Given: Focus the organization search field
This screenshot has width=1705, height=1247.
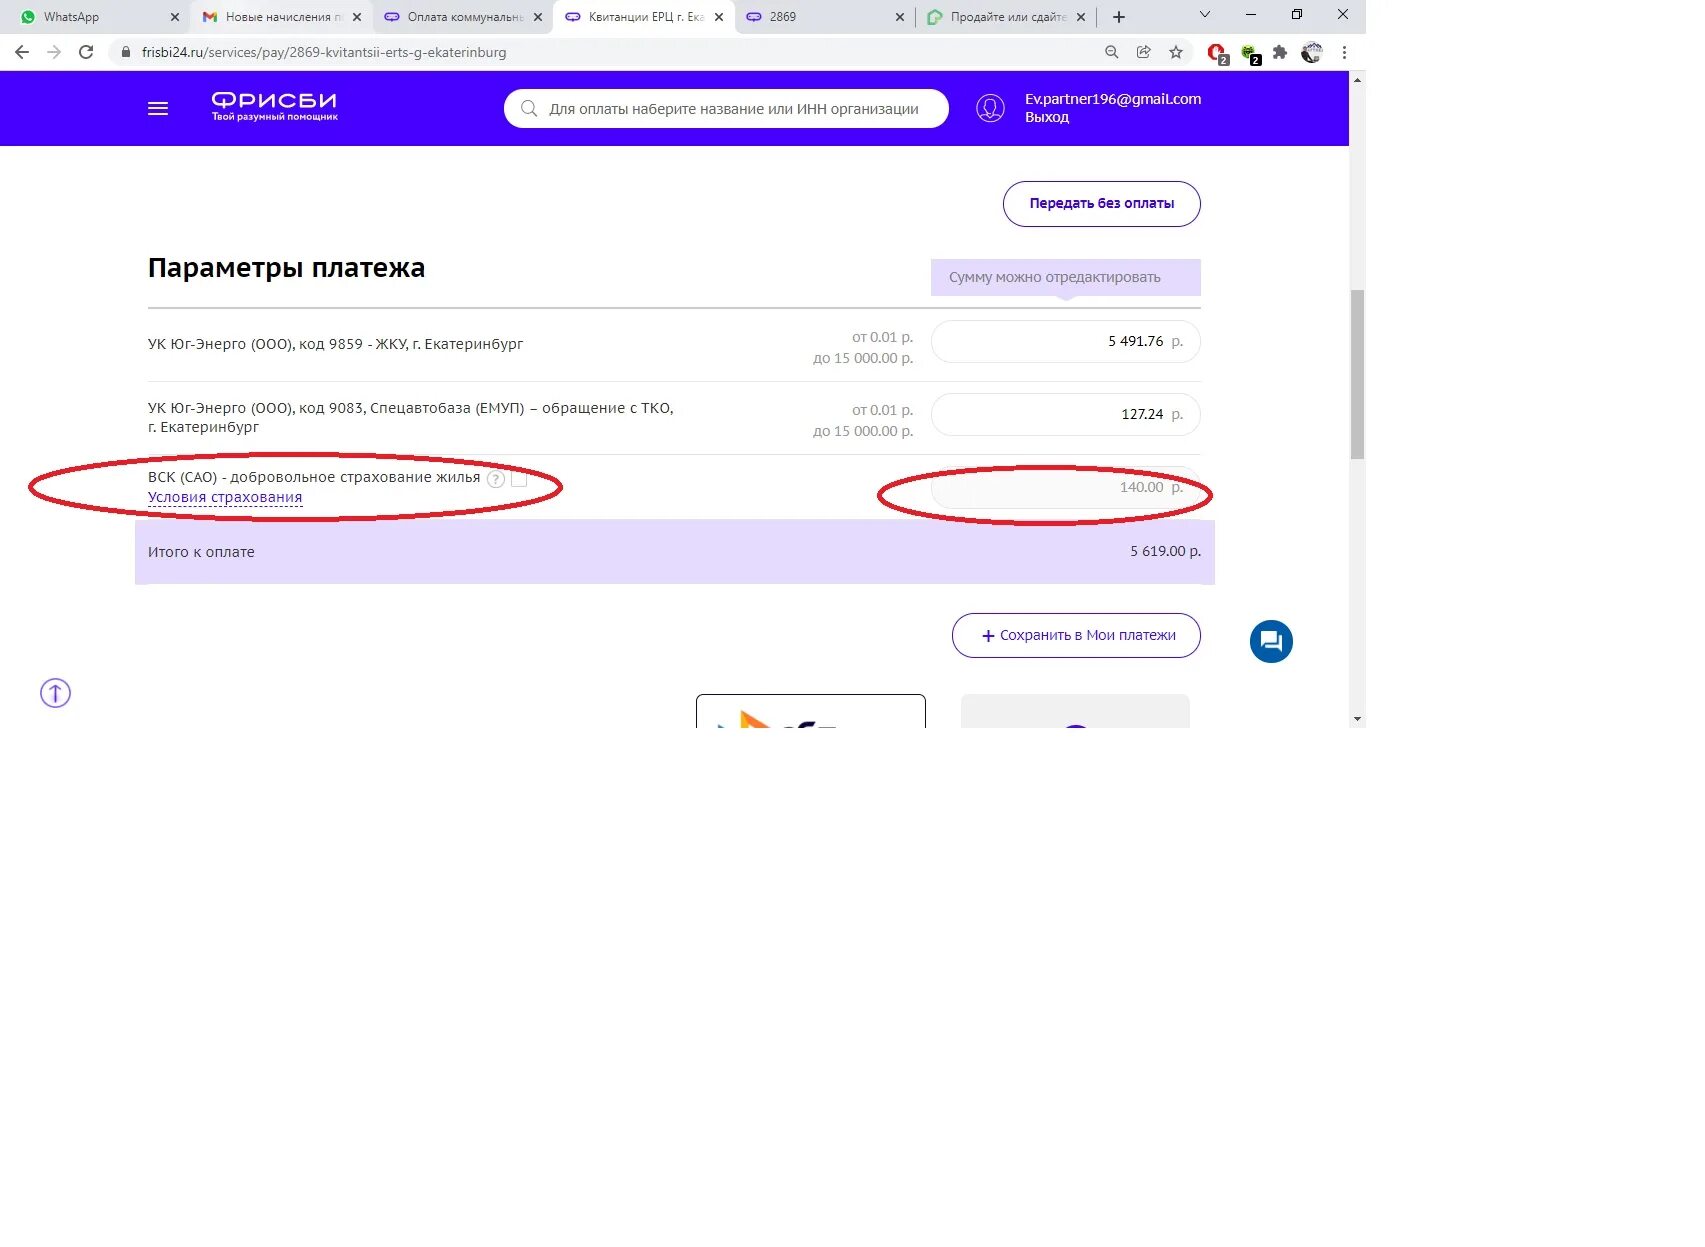Looking at the screenshot, I should (x=726, y=108).
